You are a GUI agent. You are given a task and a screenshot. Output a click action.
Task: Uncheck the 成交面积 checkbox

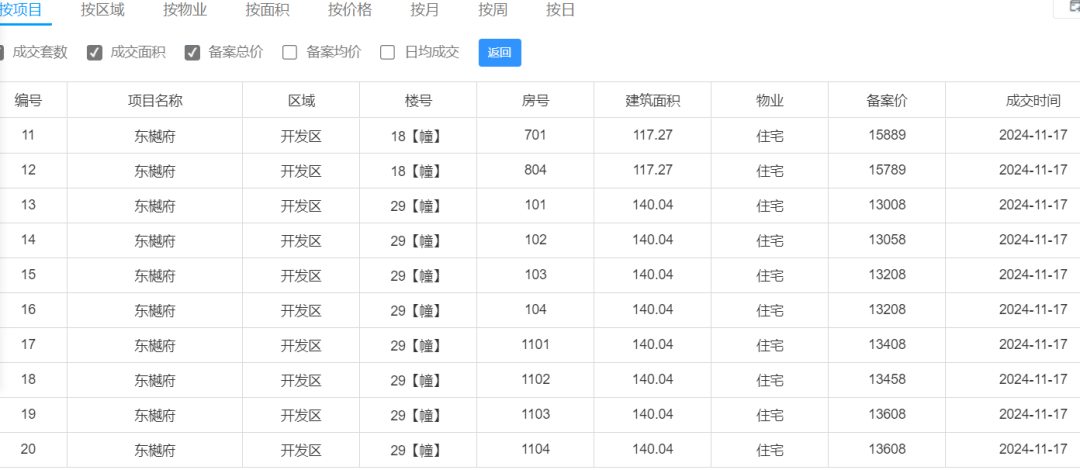[95, 53]
